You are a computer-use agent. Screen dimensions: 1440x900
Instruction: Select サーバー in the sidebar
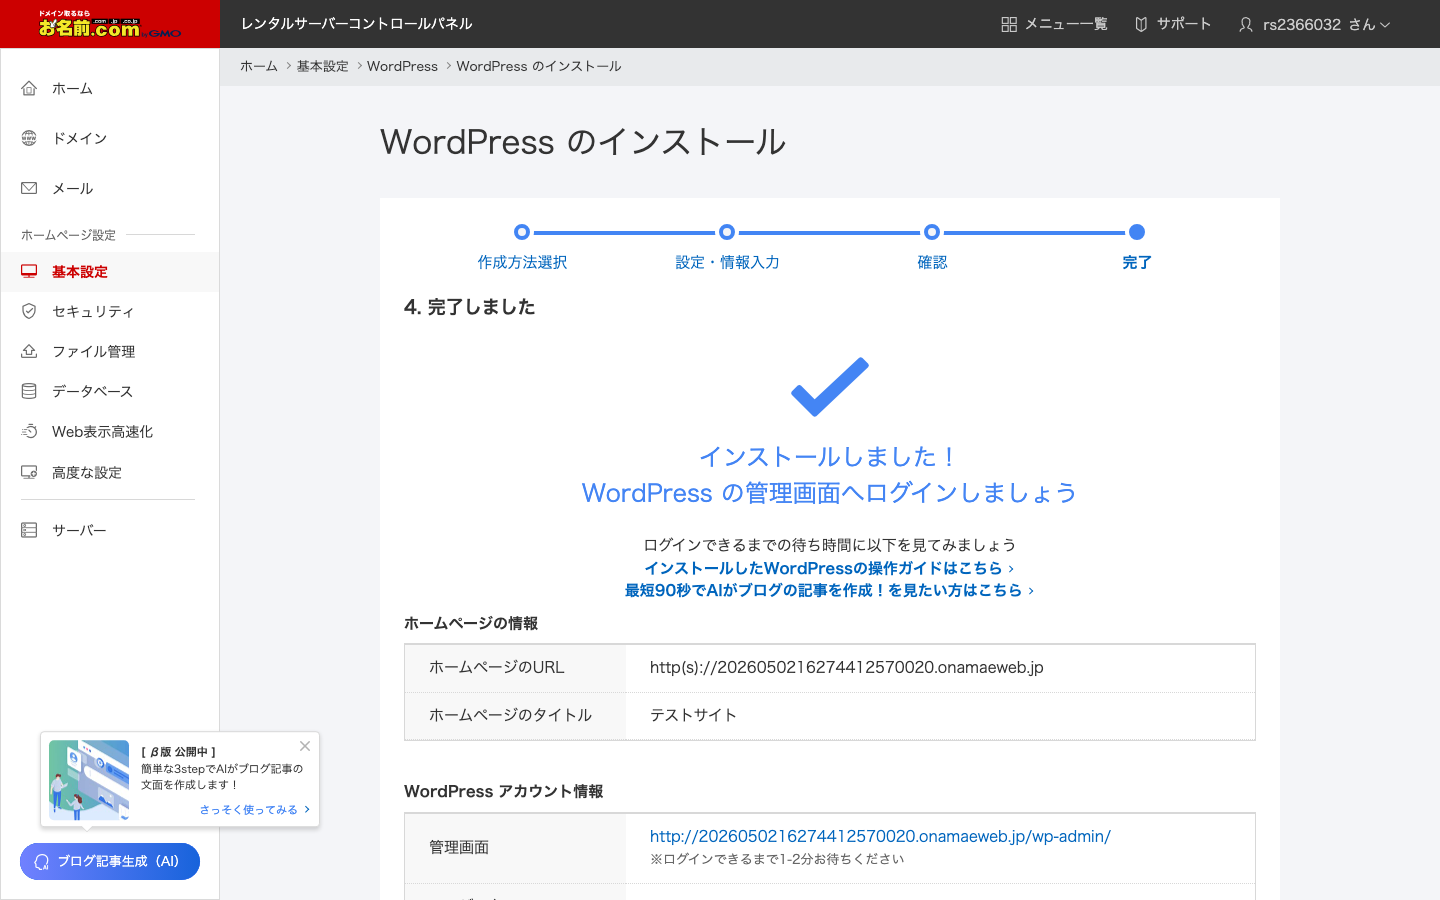(x=110, y=530)
